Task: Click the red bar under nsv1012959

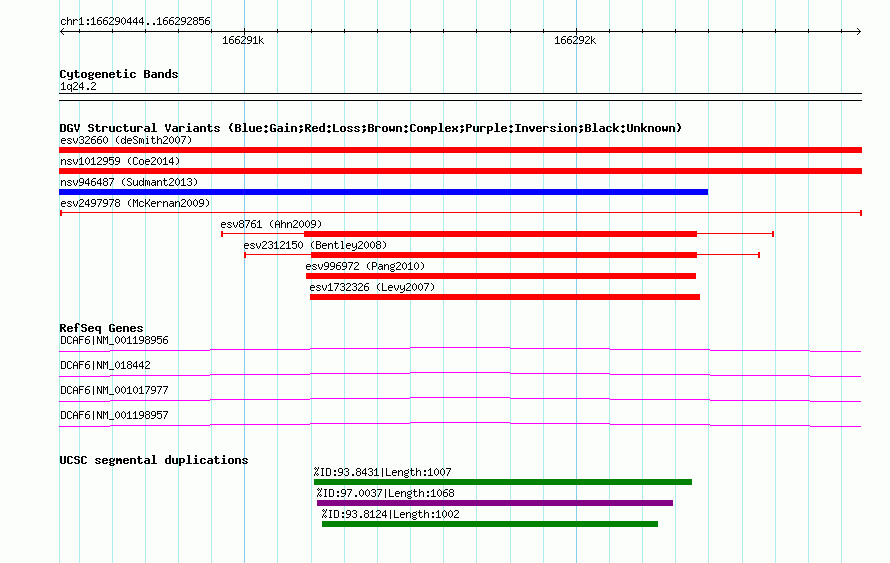Action: tap(460, 171)
